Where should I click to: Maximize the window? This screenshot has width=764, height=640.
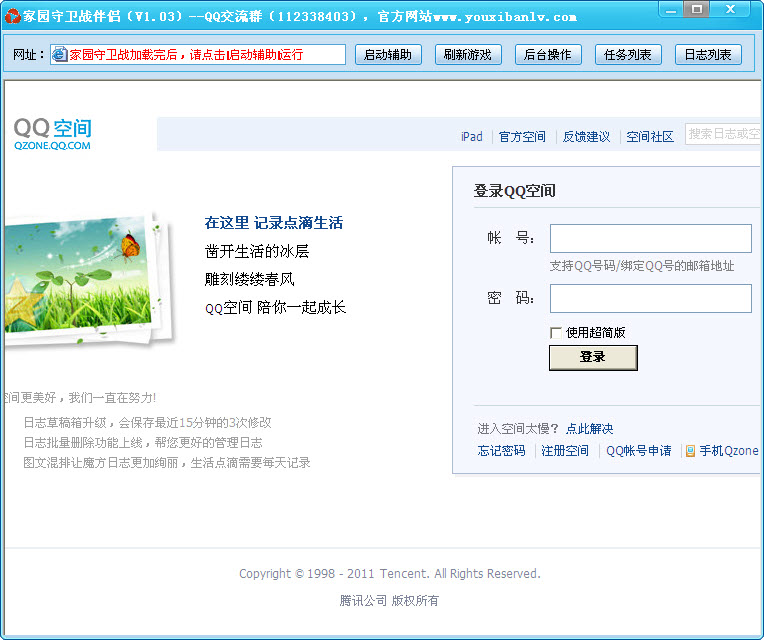(697, 9)
